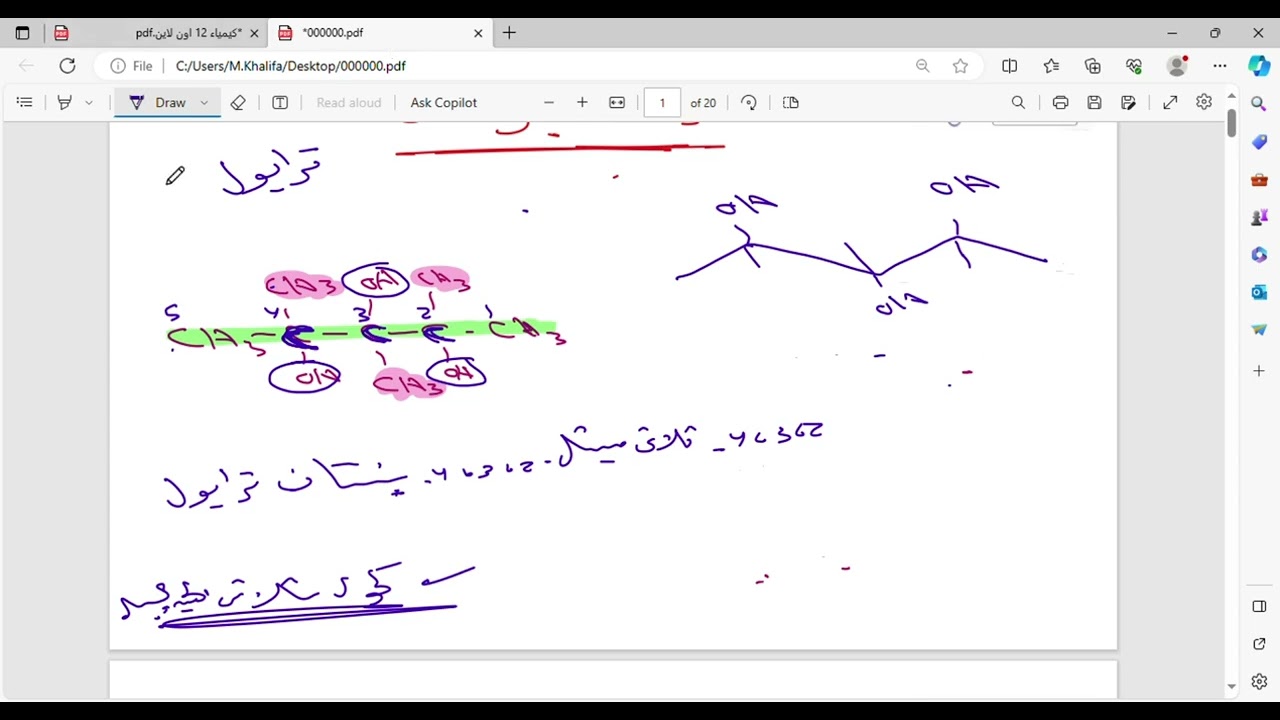Viewport: 1280px width, 720px height.
Task: Select the Add text tool
Action: pyautogui.click(x=280, y=102)
